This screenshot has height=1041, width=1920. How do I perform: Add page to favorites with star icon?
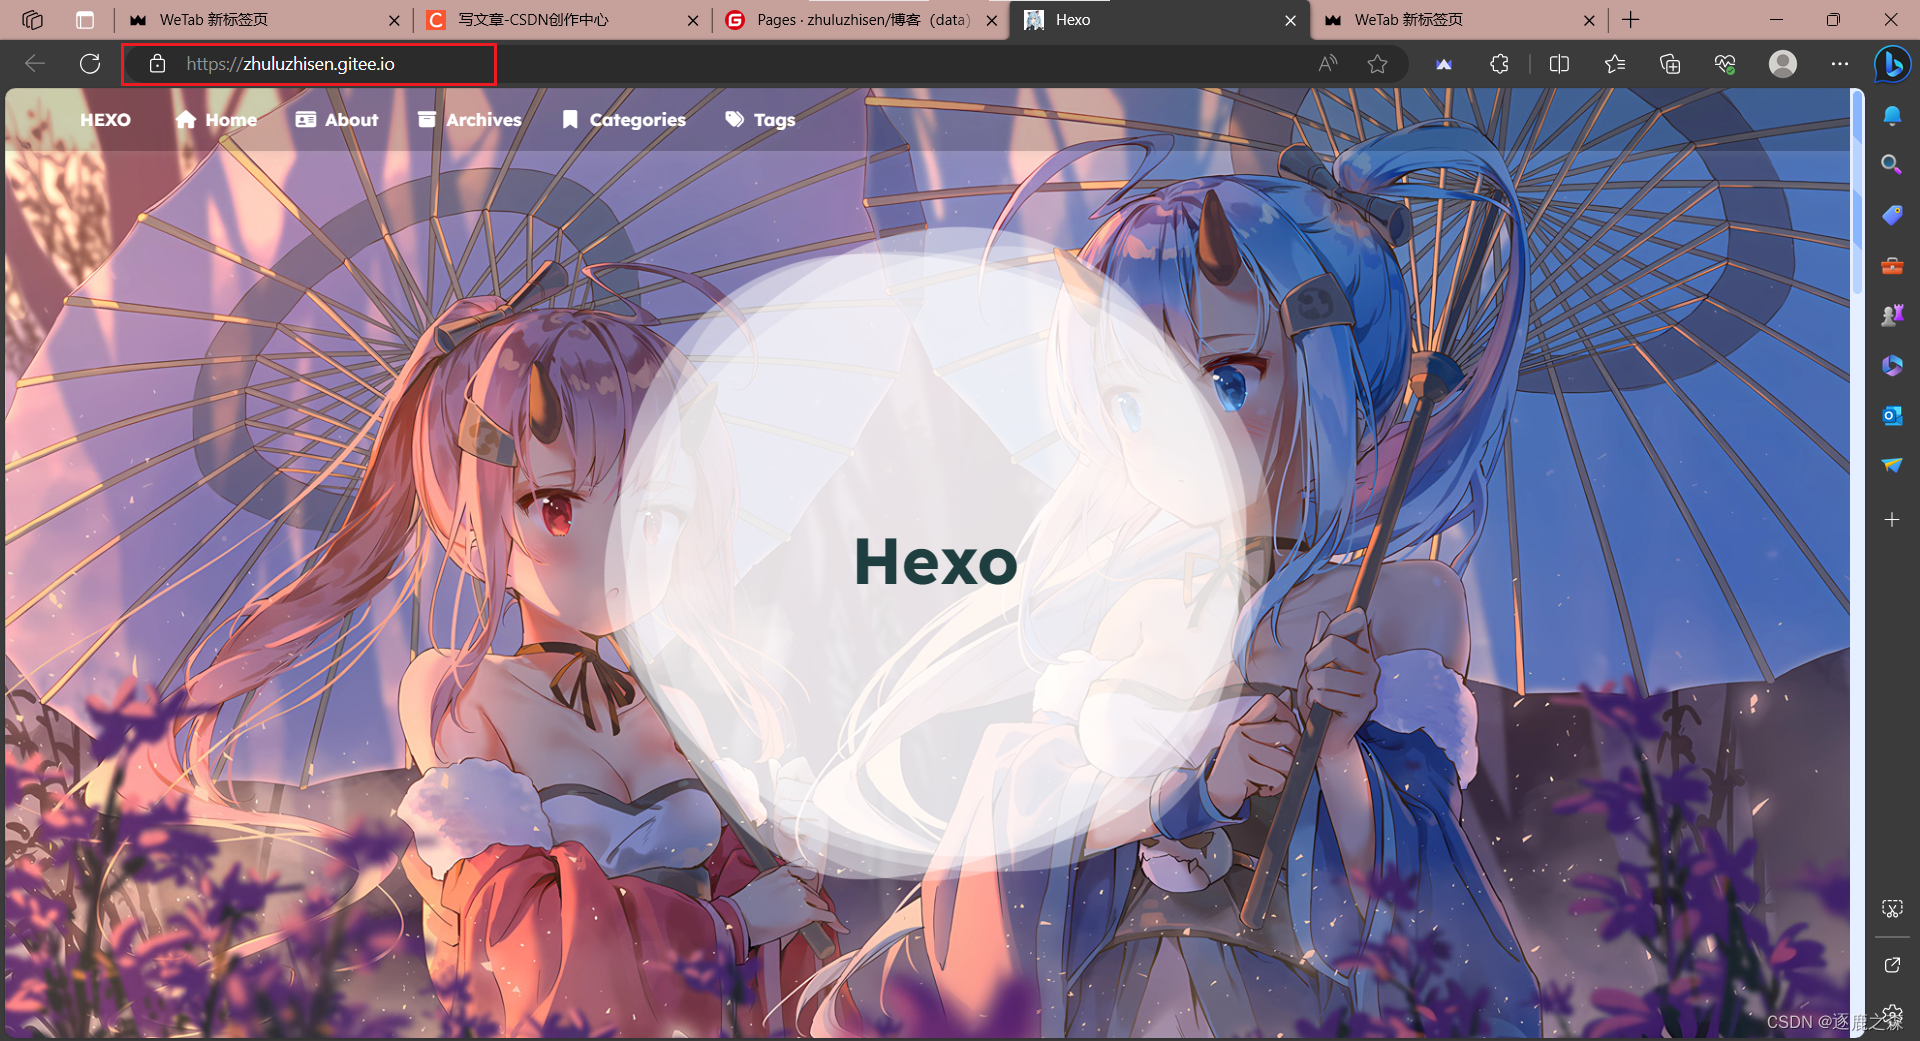click(1377, 64)
